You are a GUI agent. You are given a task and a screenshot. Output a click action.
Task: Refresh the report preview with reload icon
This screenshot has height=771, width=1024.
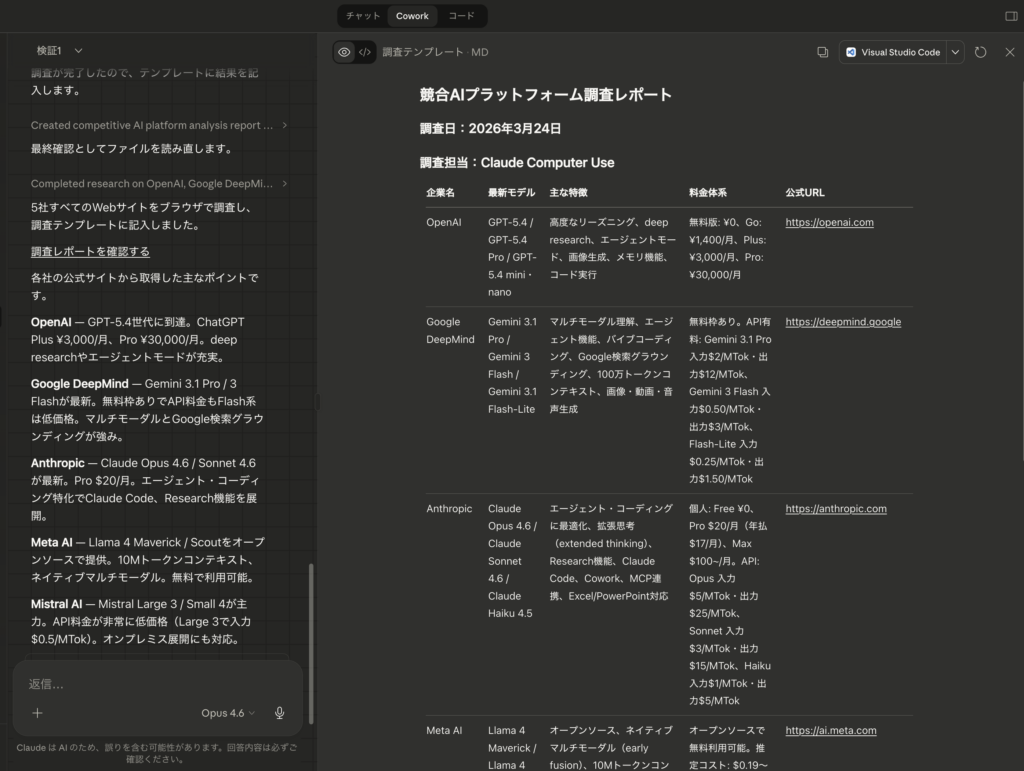point(980,51)
